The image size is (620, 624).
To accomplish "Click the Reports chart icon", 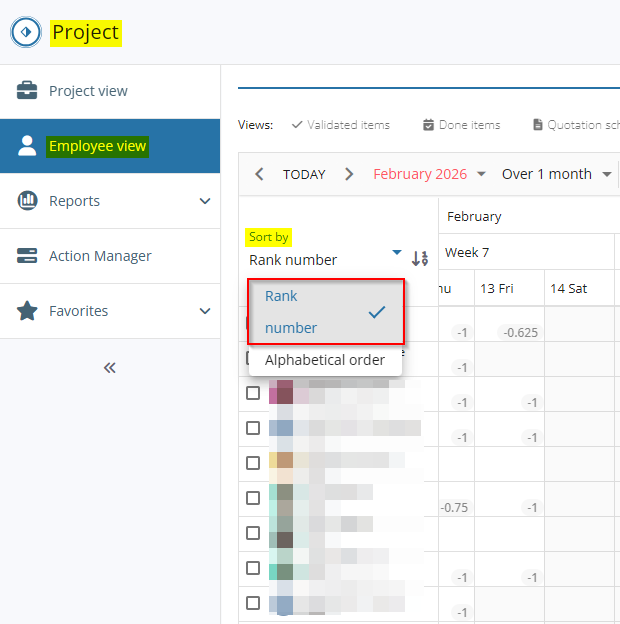I will click(x=27, y=201).
